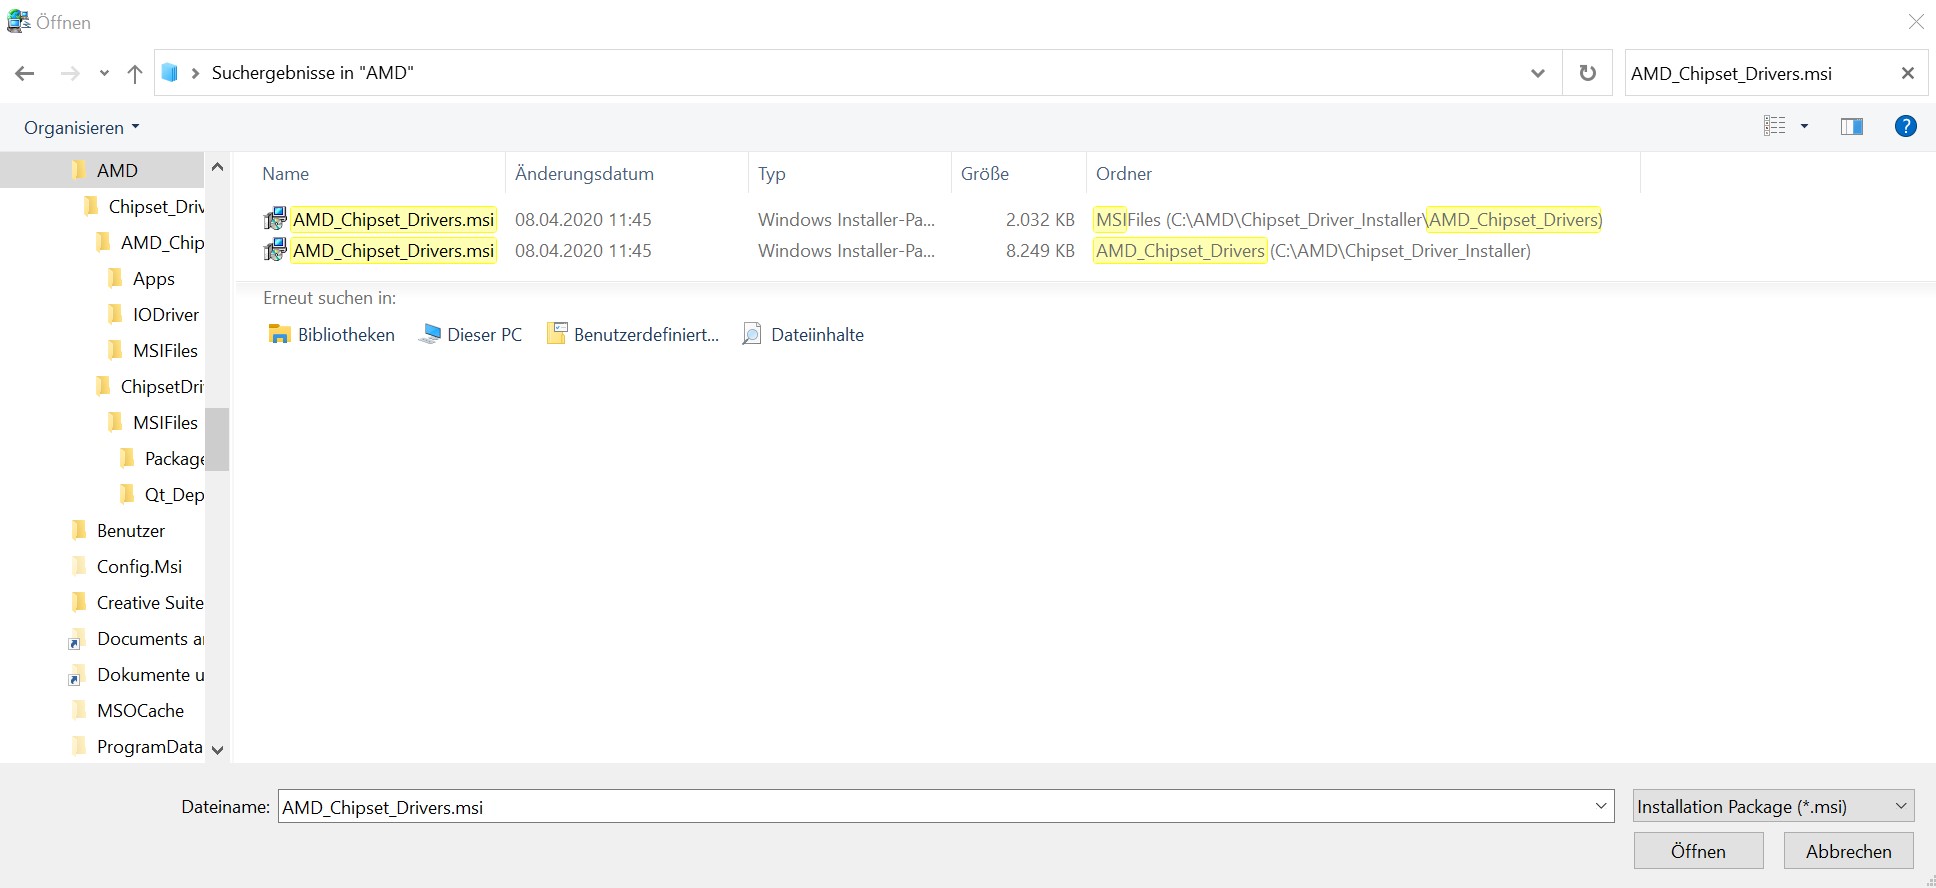The image size is (1936, 888).
Task: Select Chipset_Driv folder in tree
Action: (x=145, y=206)
